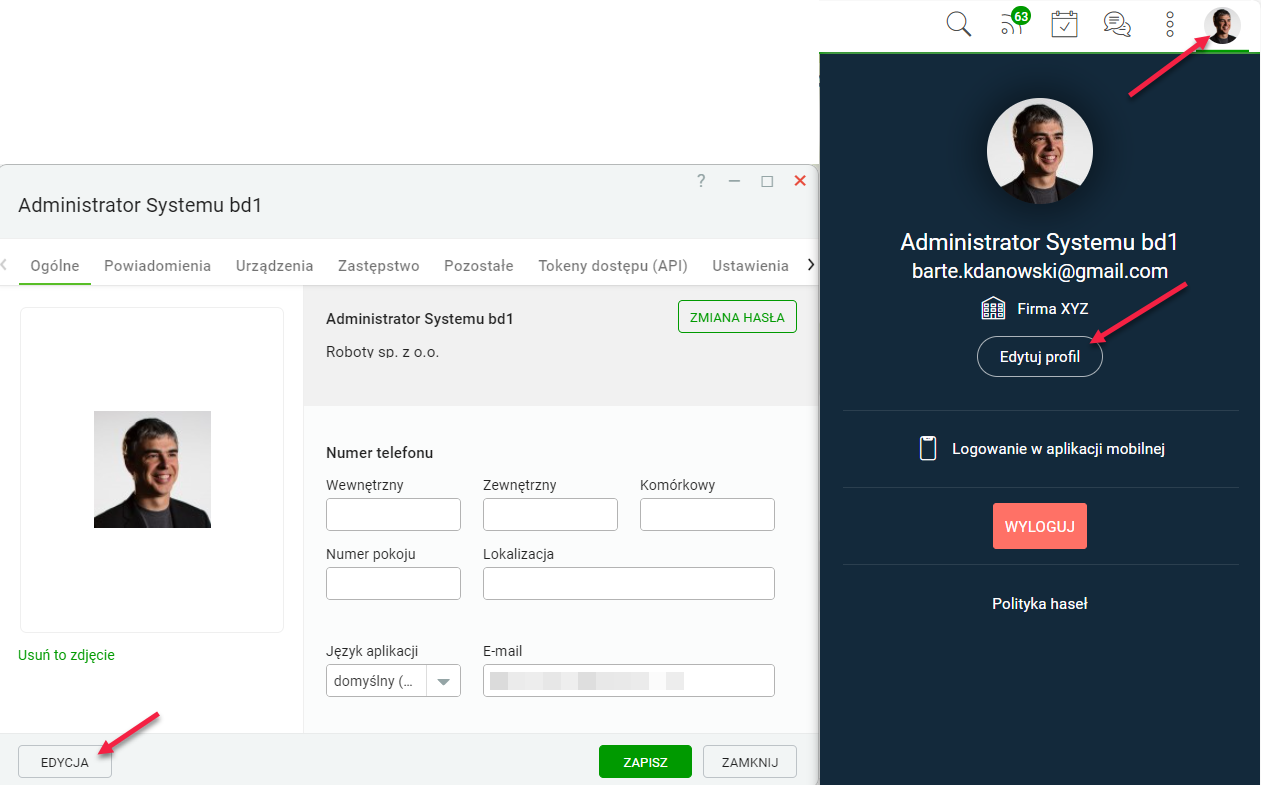The image size is (1261, 785).
Task: Switch to the Ustawienia tab
Action: [751, 265]
